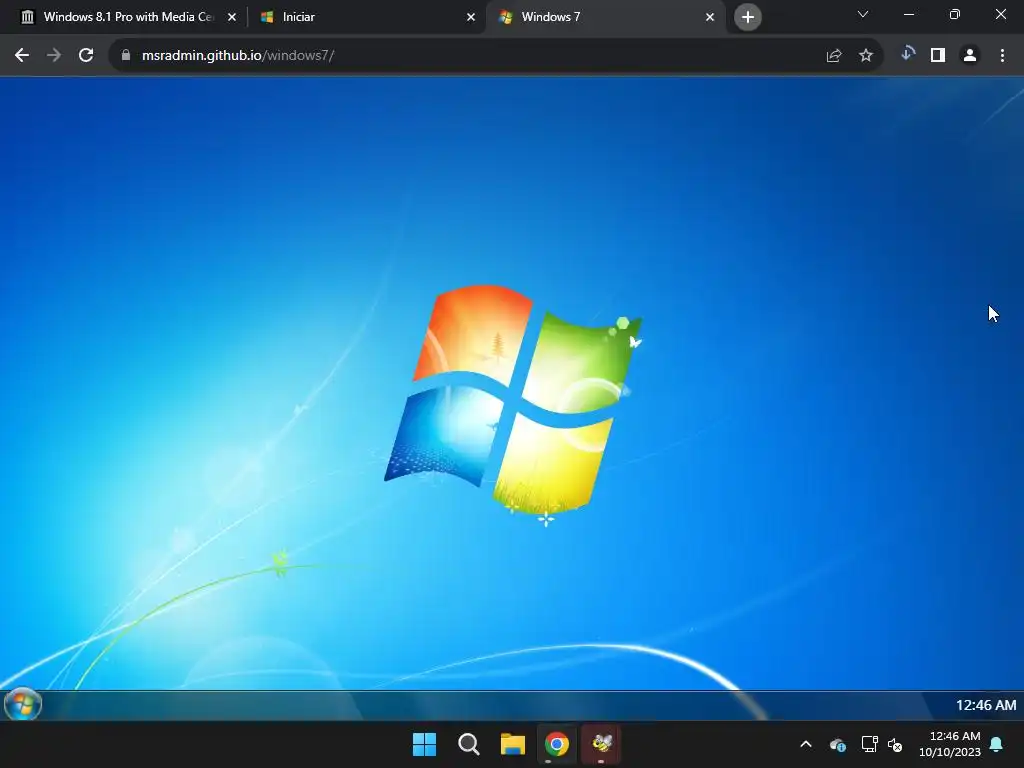Open the OneDrive cloud tray icon
This screenshot has height=768, width=1024.
[838, 744]
